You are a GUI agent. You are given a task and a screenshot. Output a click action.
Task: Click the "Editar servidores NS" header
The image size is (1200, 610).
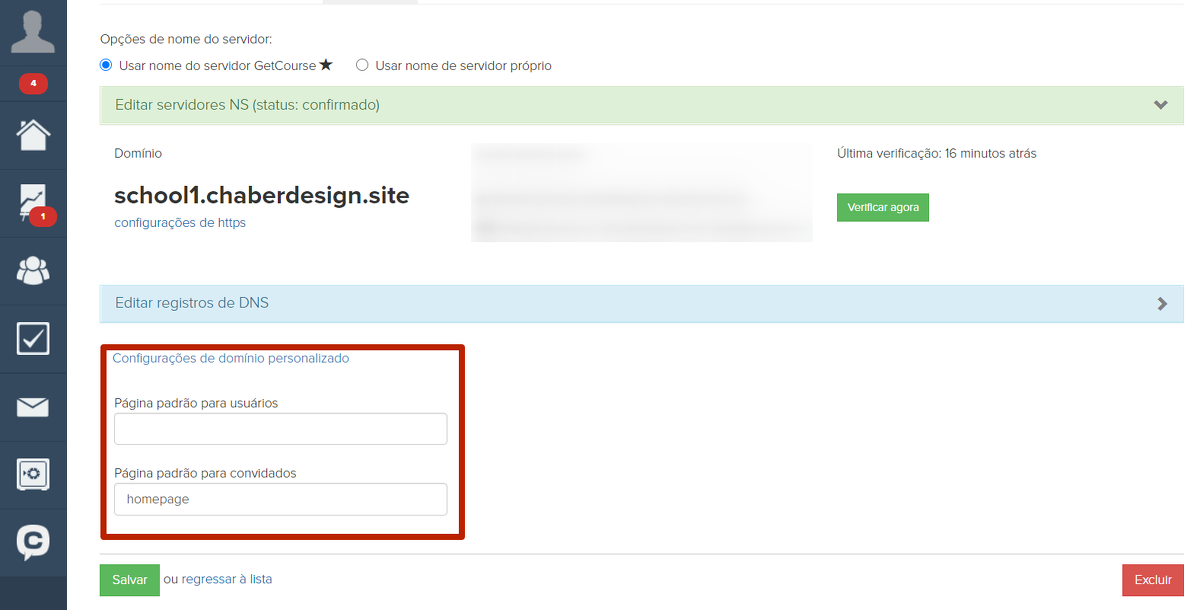click(x=247, y=105)
